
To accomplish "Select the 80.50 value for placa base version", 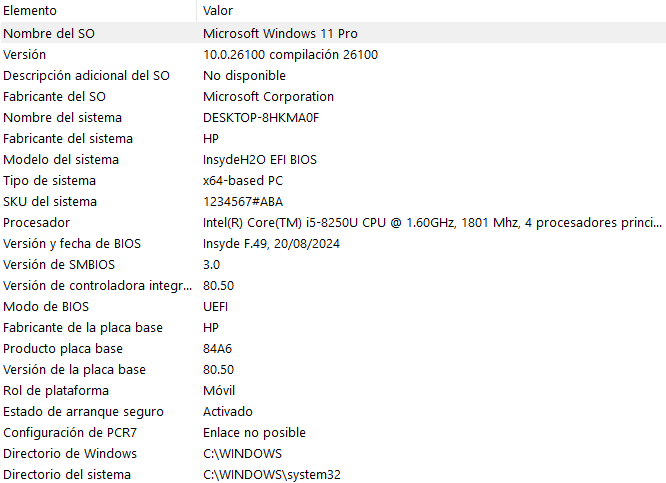I will click(218, 370).
